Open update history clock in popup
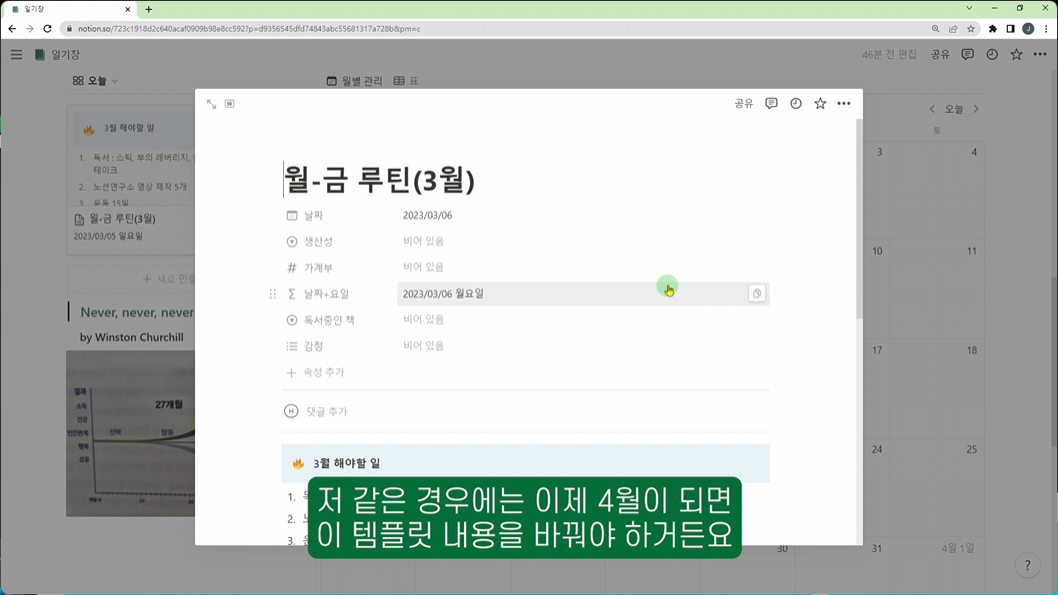This screenshot has width=1058, height=595. pyautogui.click(x=796, y=103)
